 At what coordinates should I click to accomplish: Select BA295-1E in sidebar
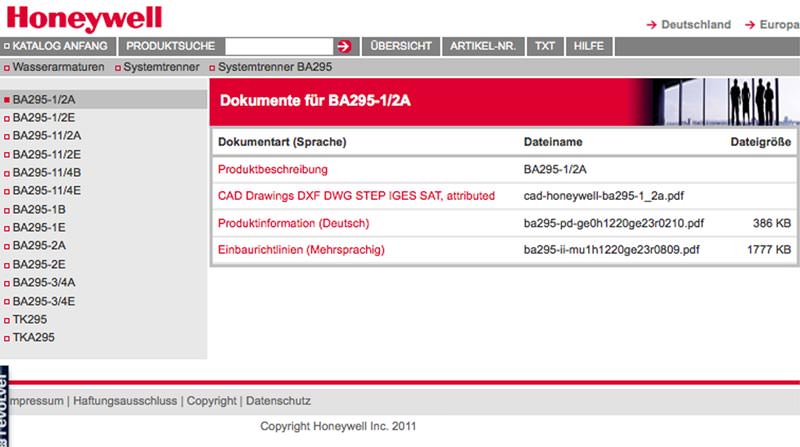click(x=39, y=228)
